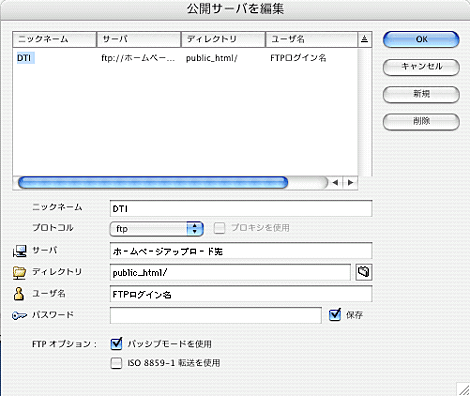
Task: Click the scroll left arrow under list
Action: 335,182
